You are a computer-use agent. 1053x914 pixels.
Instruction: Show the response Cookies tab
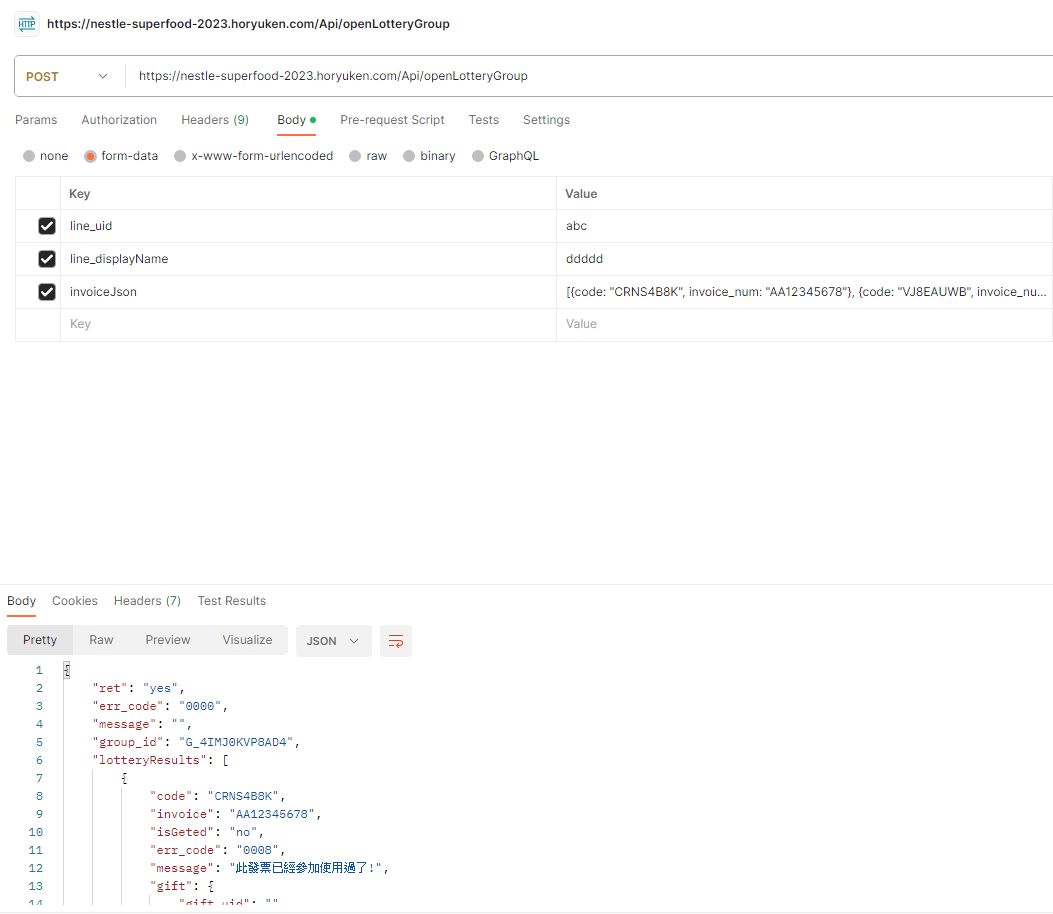pyautogui.click(x=75, y=601)
